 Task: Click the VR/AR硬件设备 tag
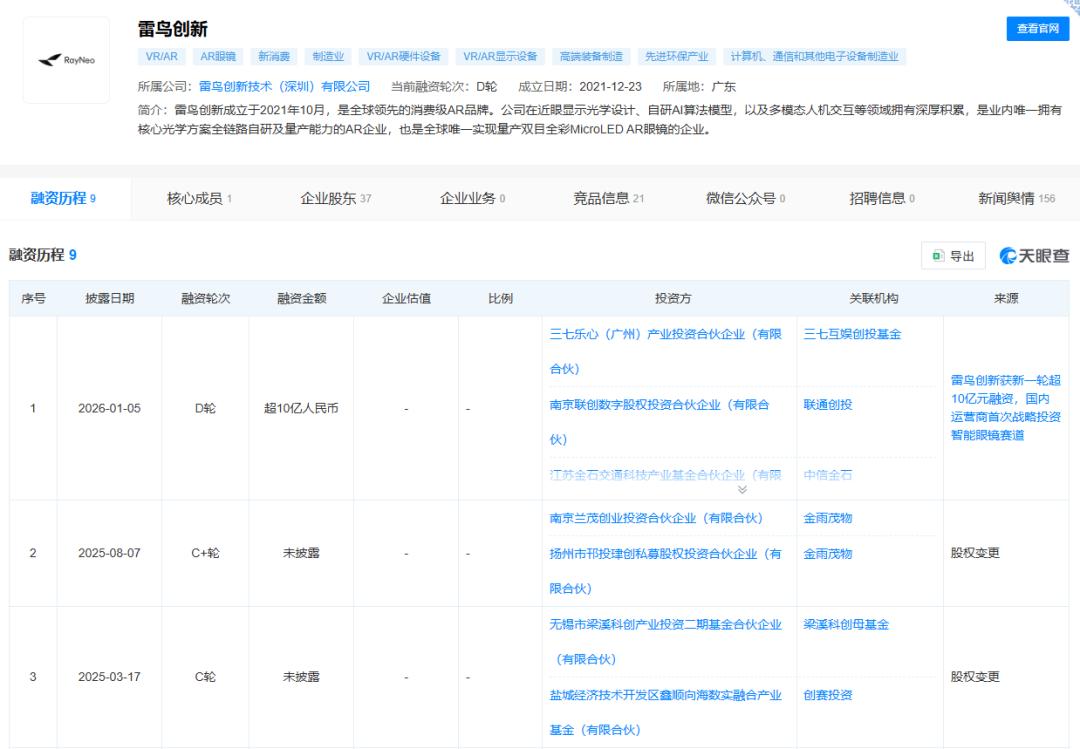[x=404, y=57]
